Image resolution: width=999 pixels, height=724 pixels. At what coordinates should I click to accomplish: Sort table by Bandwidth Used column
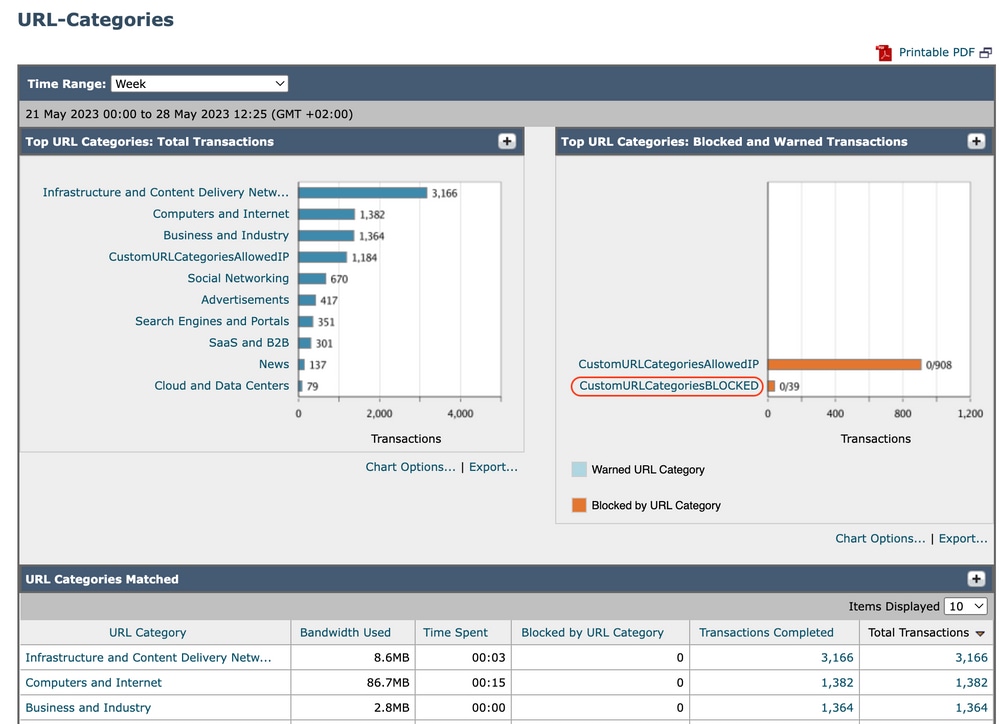345,632
